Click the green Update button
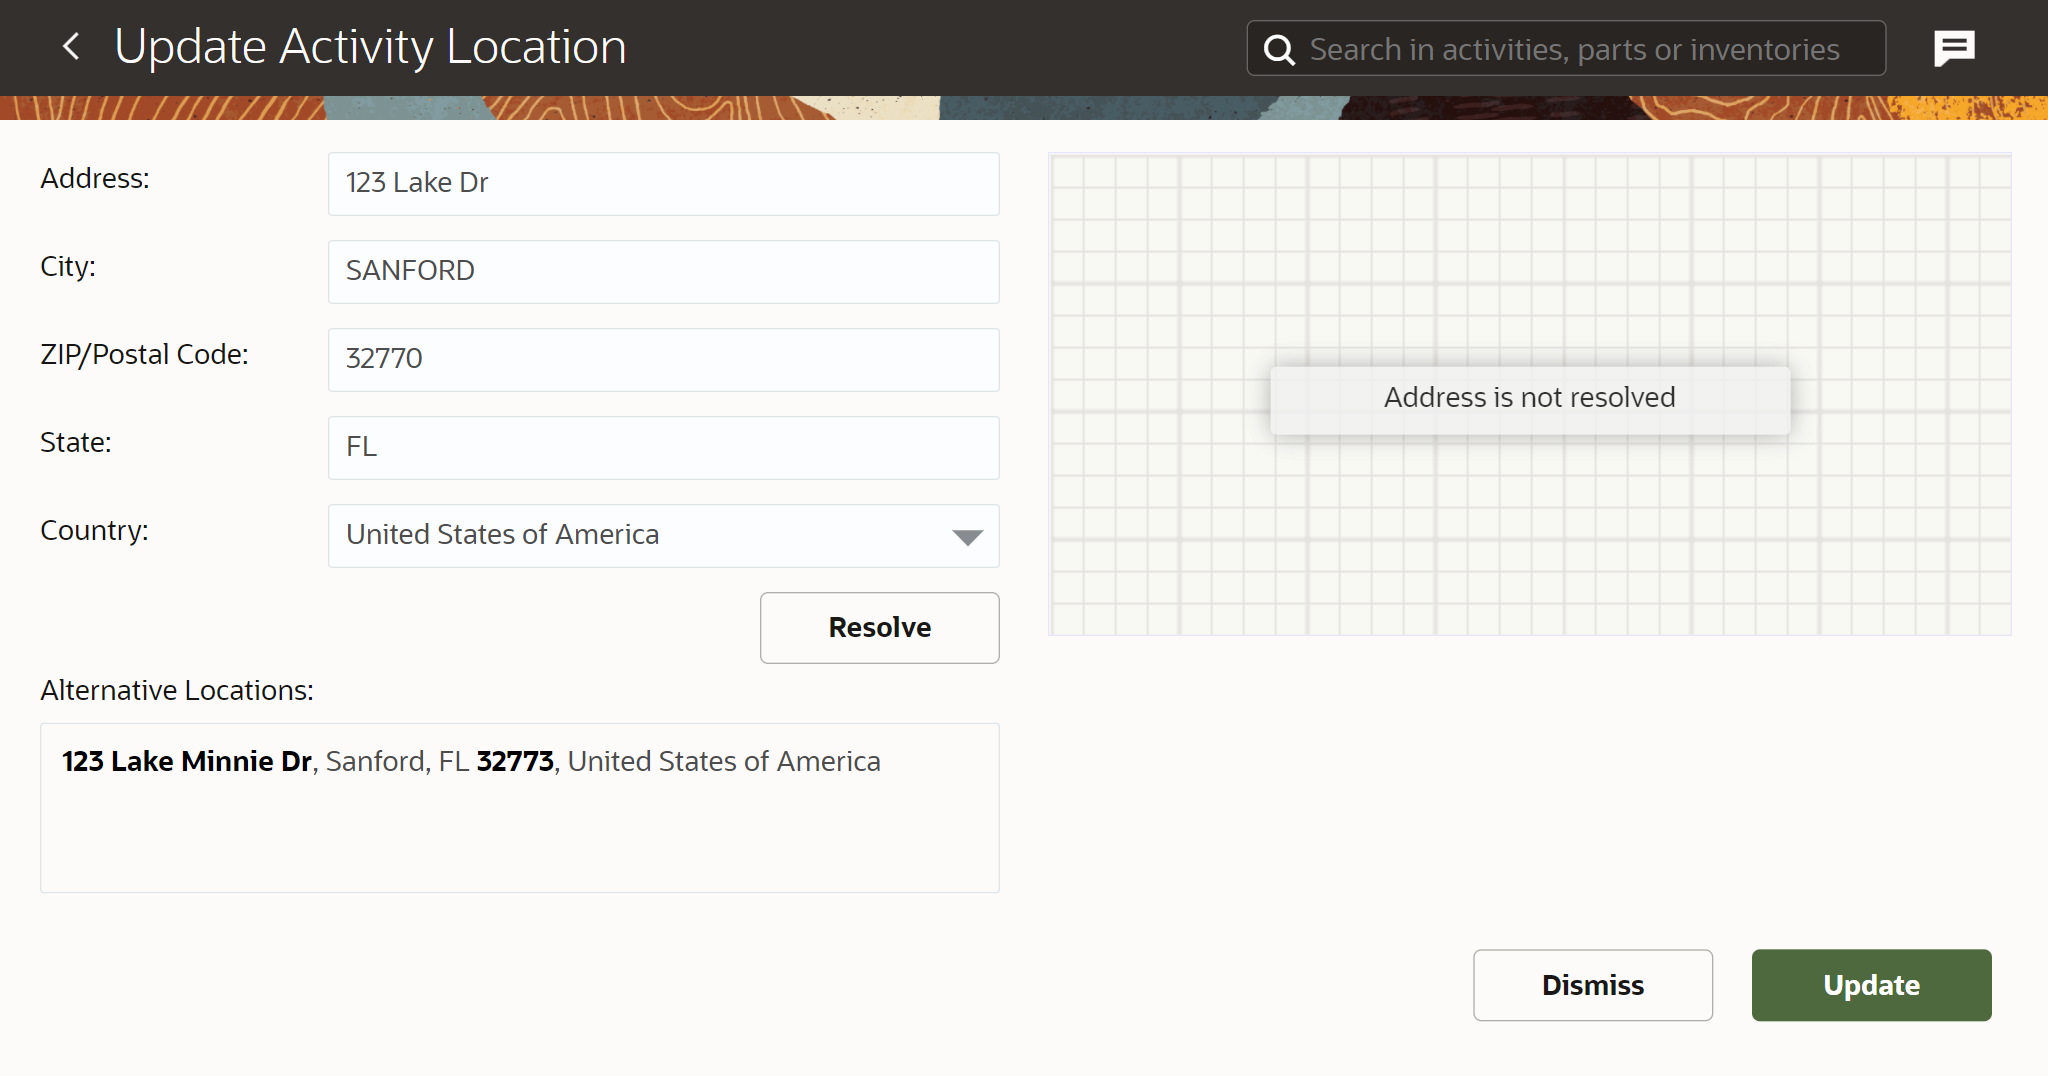This screenshot has width=2048, height=1076. point(1871,985)
